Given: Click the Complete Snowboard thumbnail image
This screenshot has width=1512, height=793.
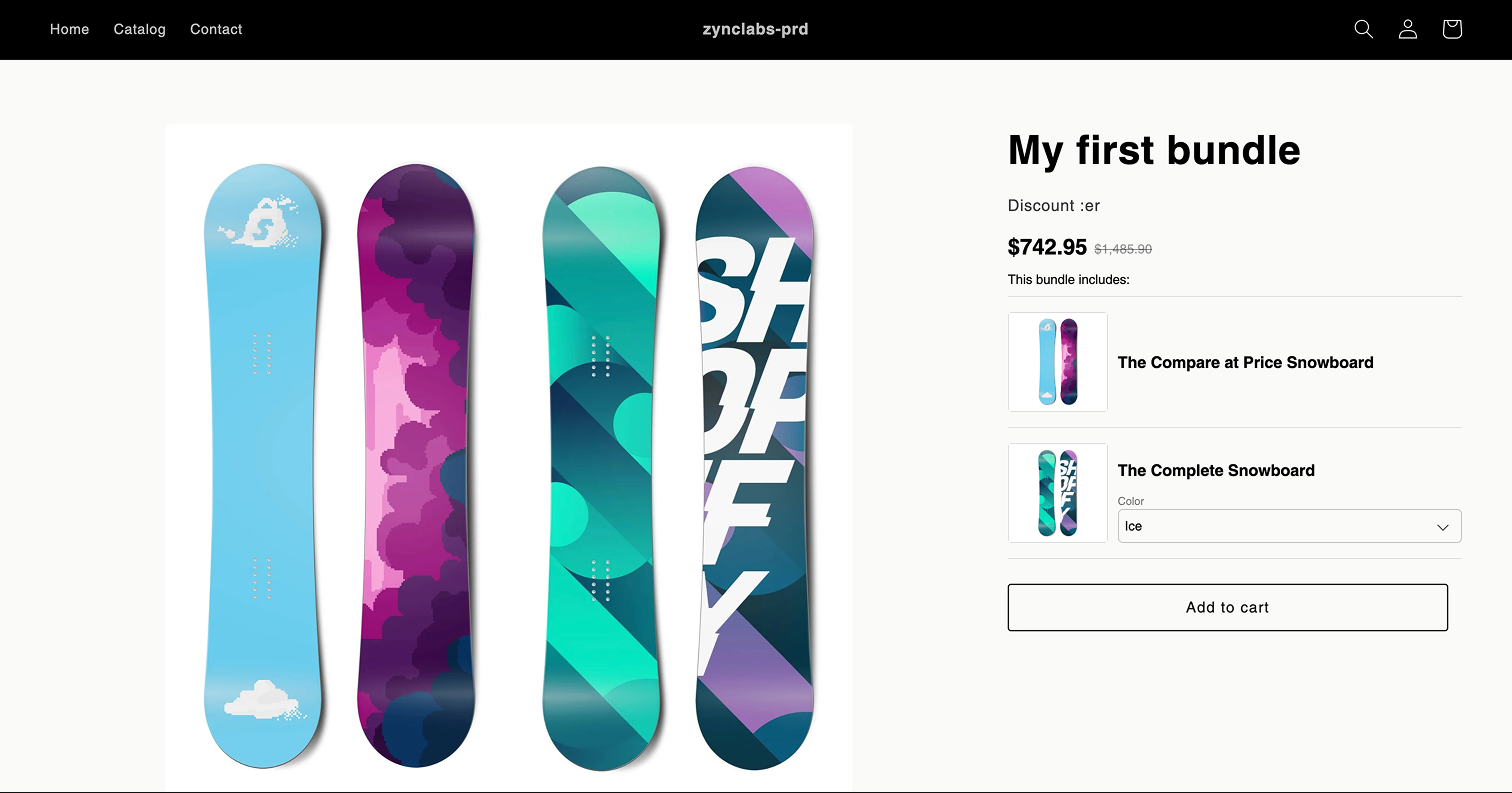Looking at the screenshot, I should point(1057,493).
